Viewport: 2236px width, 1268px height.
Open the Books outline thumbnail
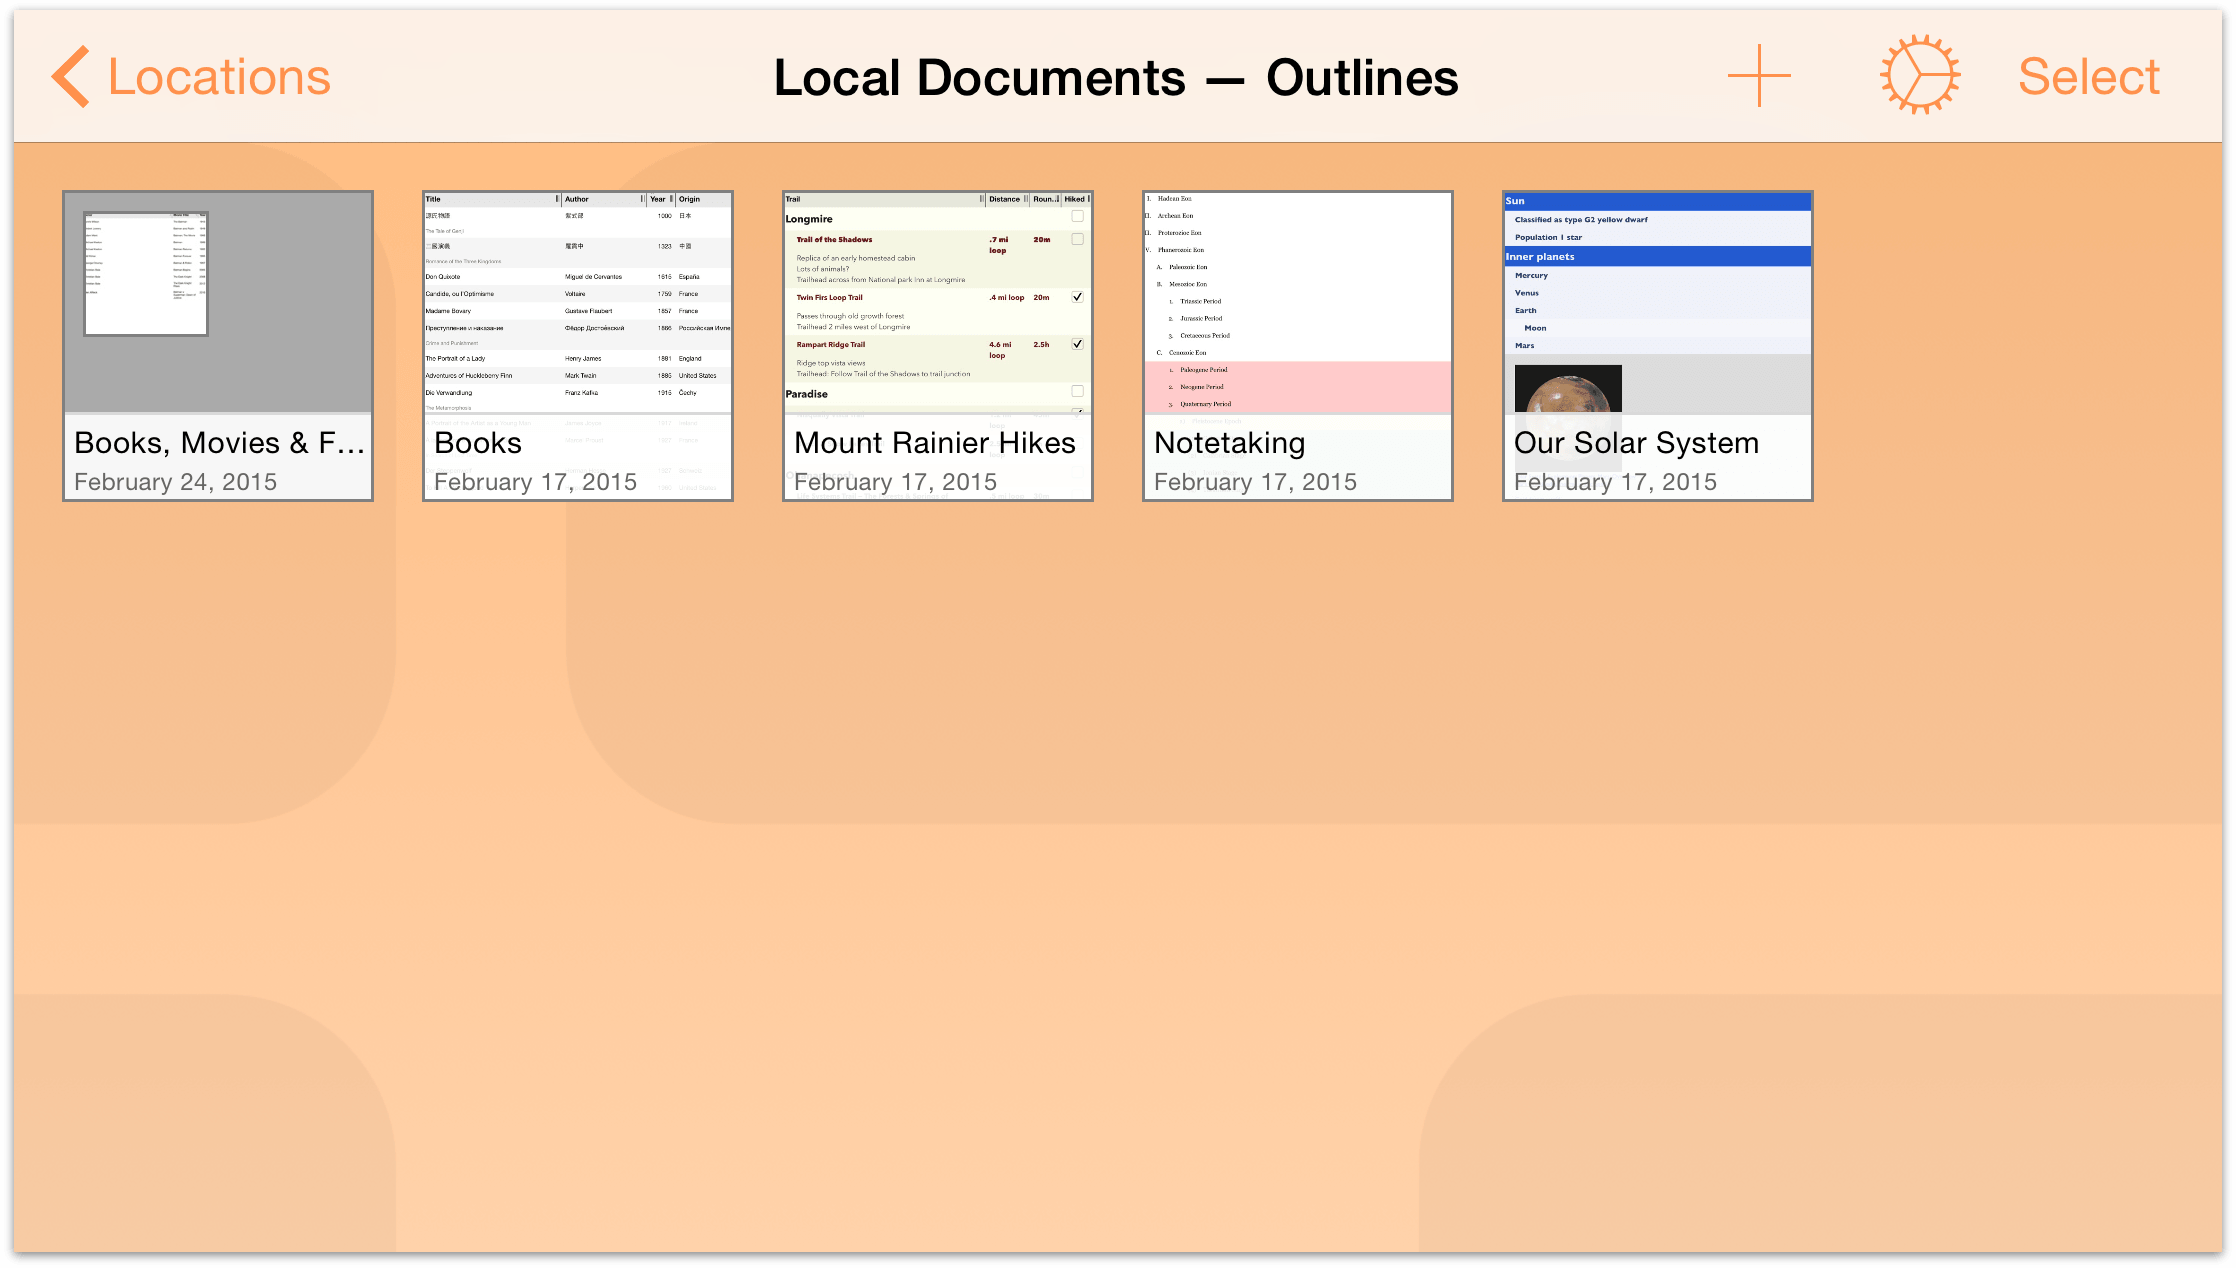[578, 346]
